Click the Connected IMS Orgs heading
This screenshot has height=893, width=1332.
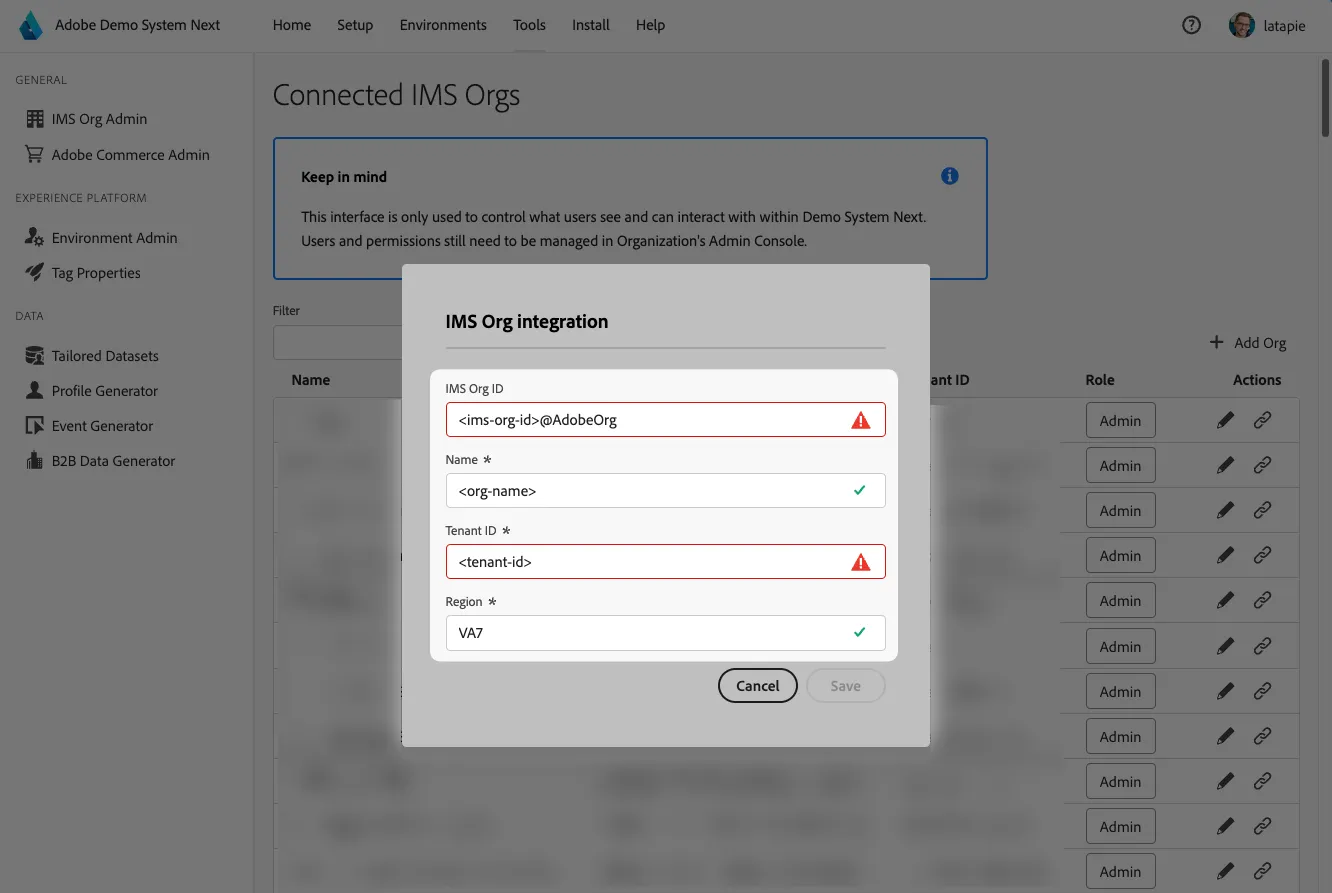(x=397, y=96)
